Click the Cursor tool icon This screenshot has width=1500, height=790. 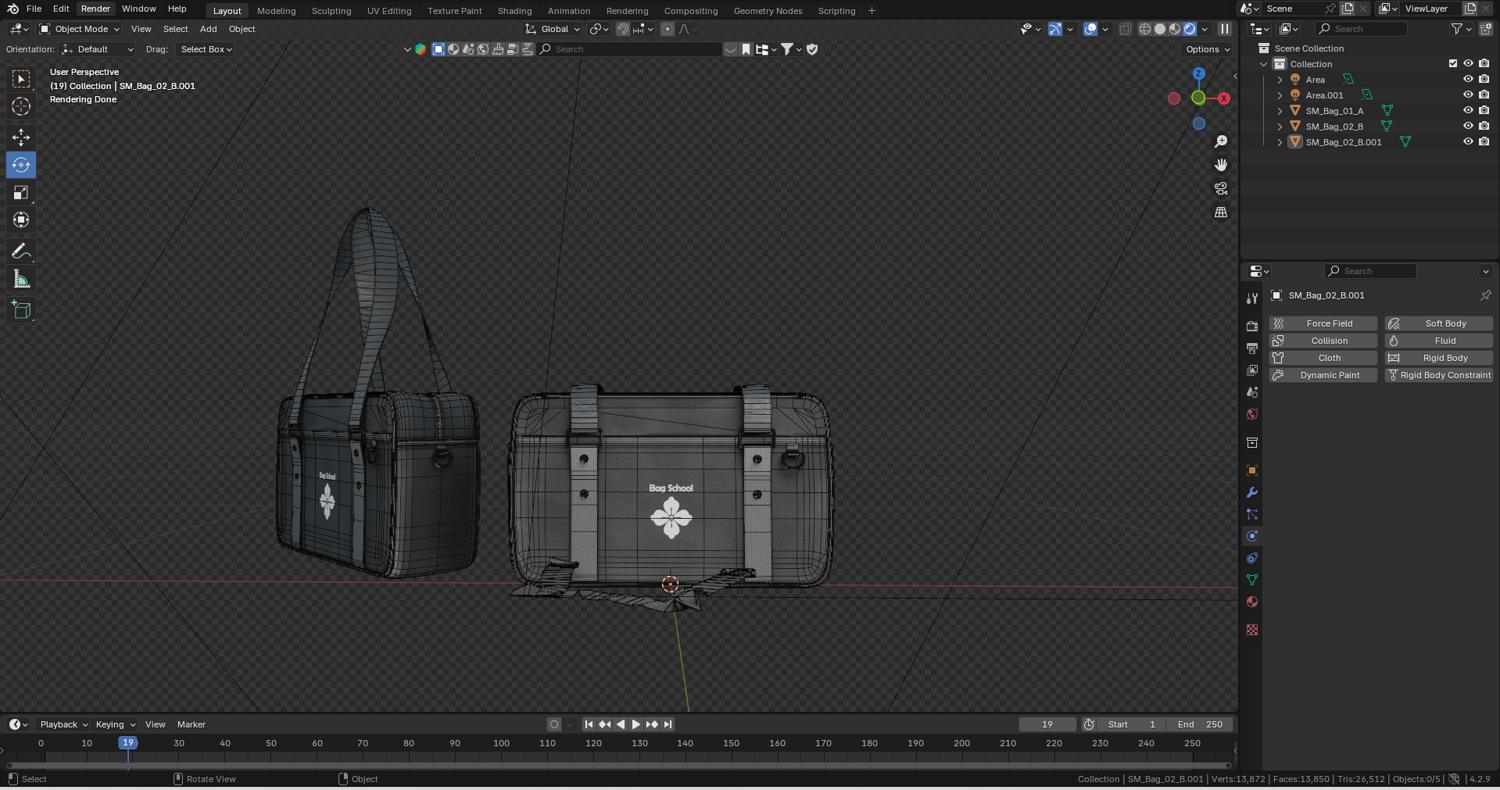tap(21, 106)
